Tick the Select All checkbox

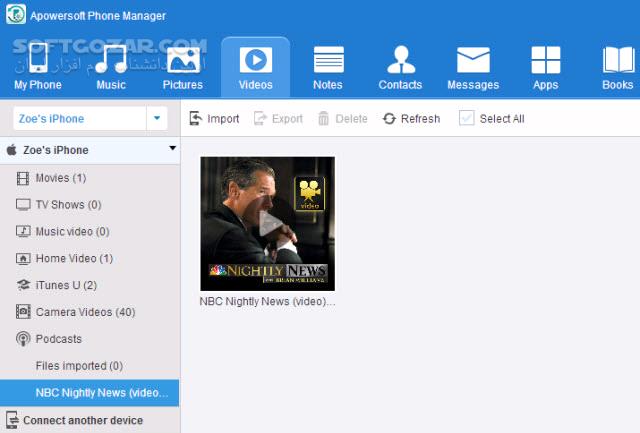coord(467,118)
